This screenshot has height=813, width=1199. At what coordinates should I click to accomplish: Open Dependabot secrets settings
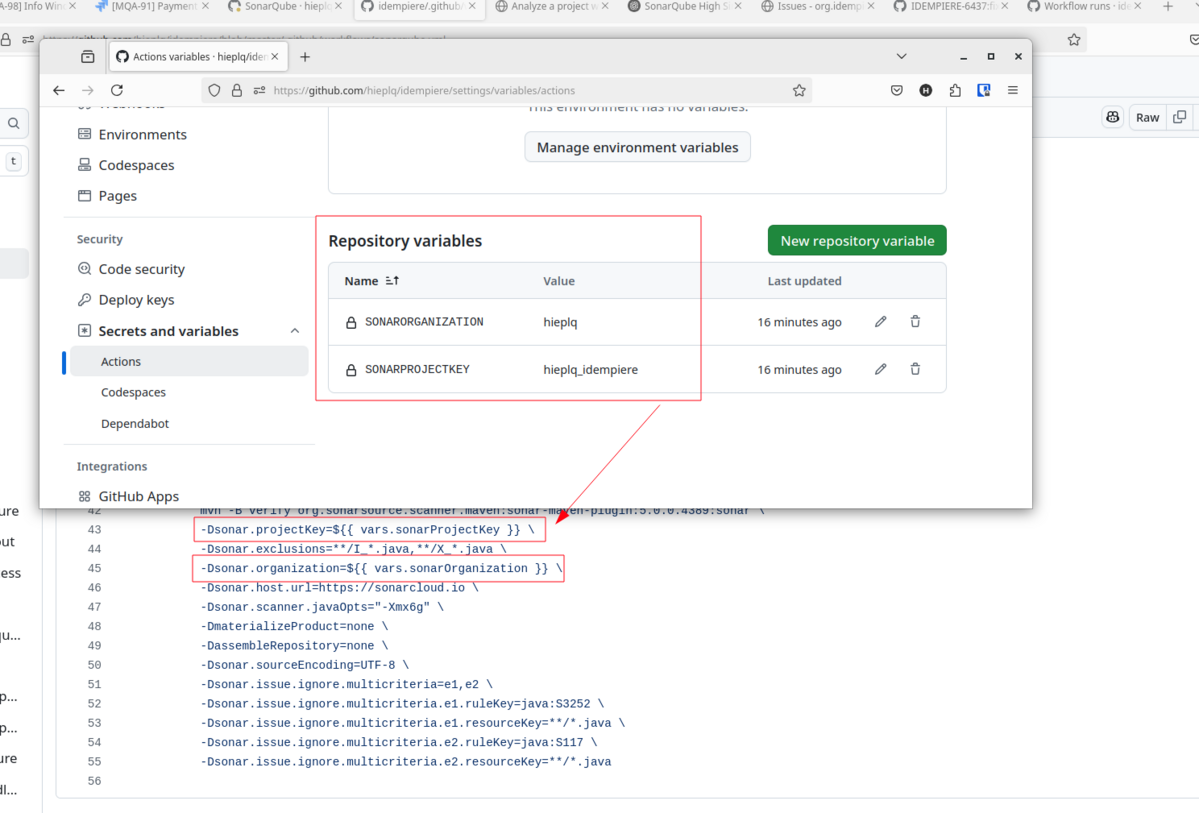click(x=135, y=424)
